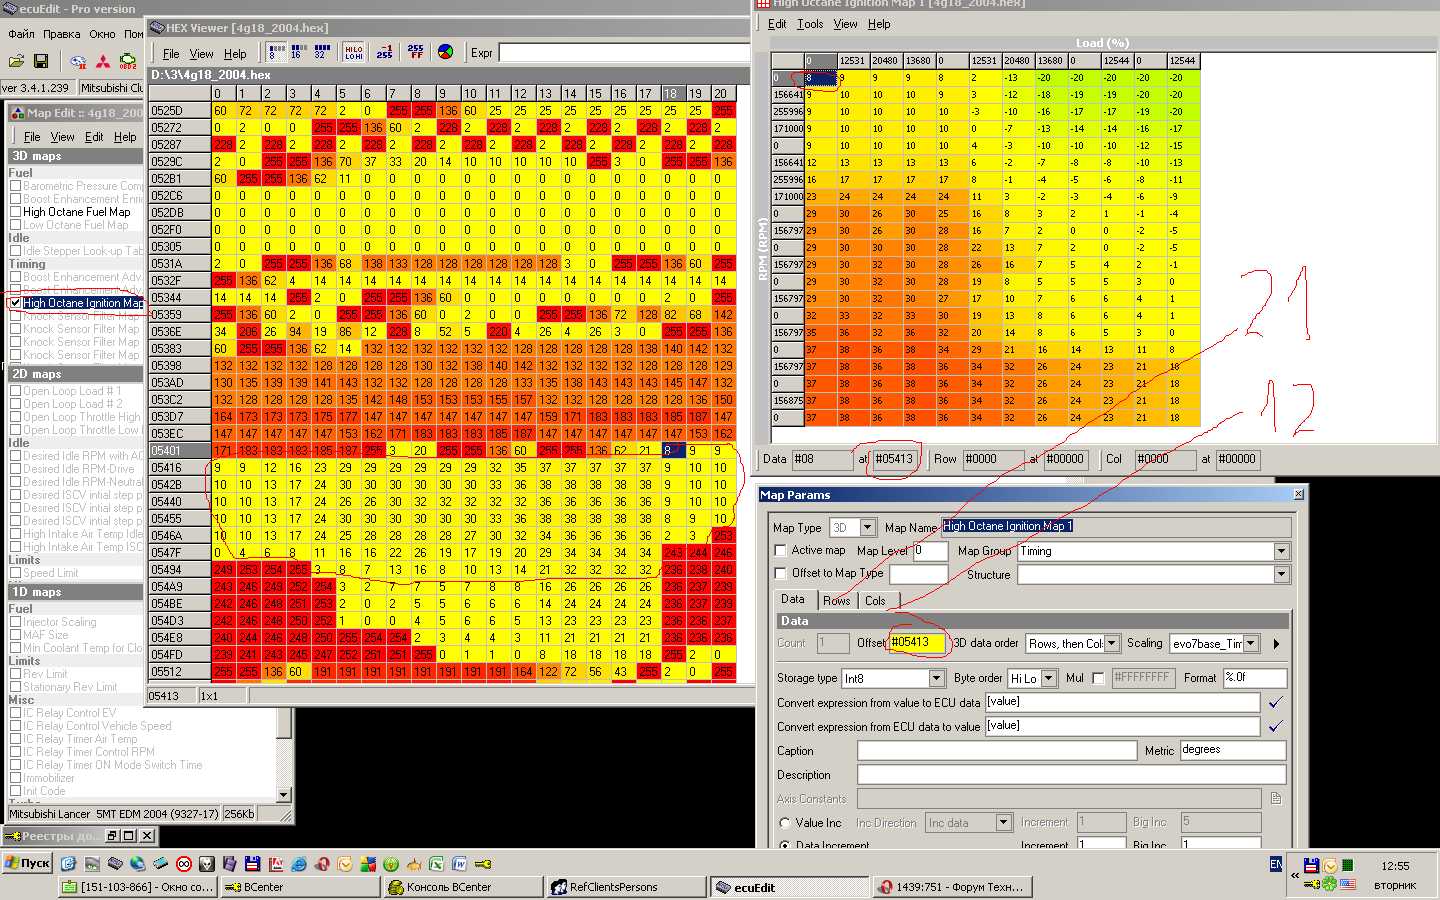1440x900 pixels.
Task: Toggle 255/FF hex-decimal display icon
Action: coord(416,52)
